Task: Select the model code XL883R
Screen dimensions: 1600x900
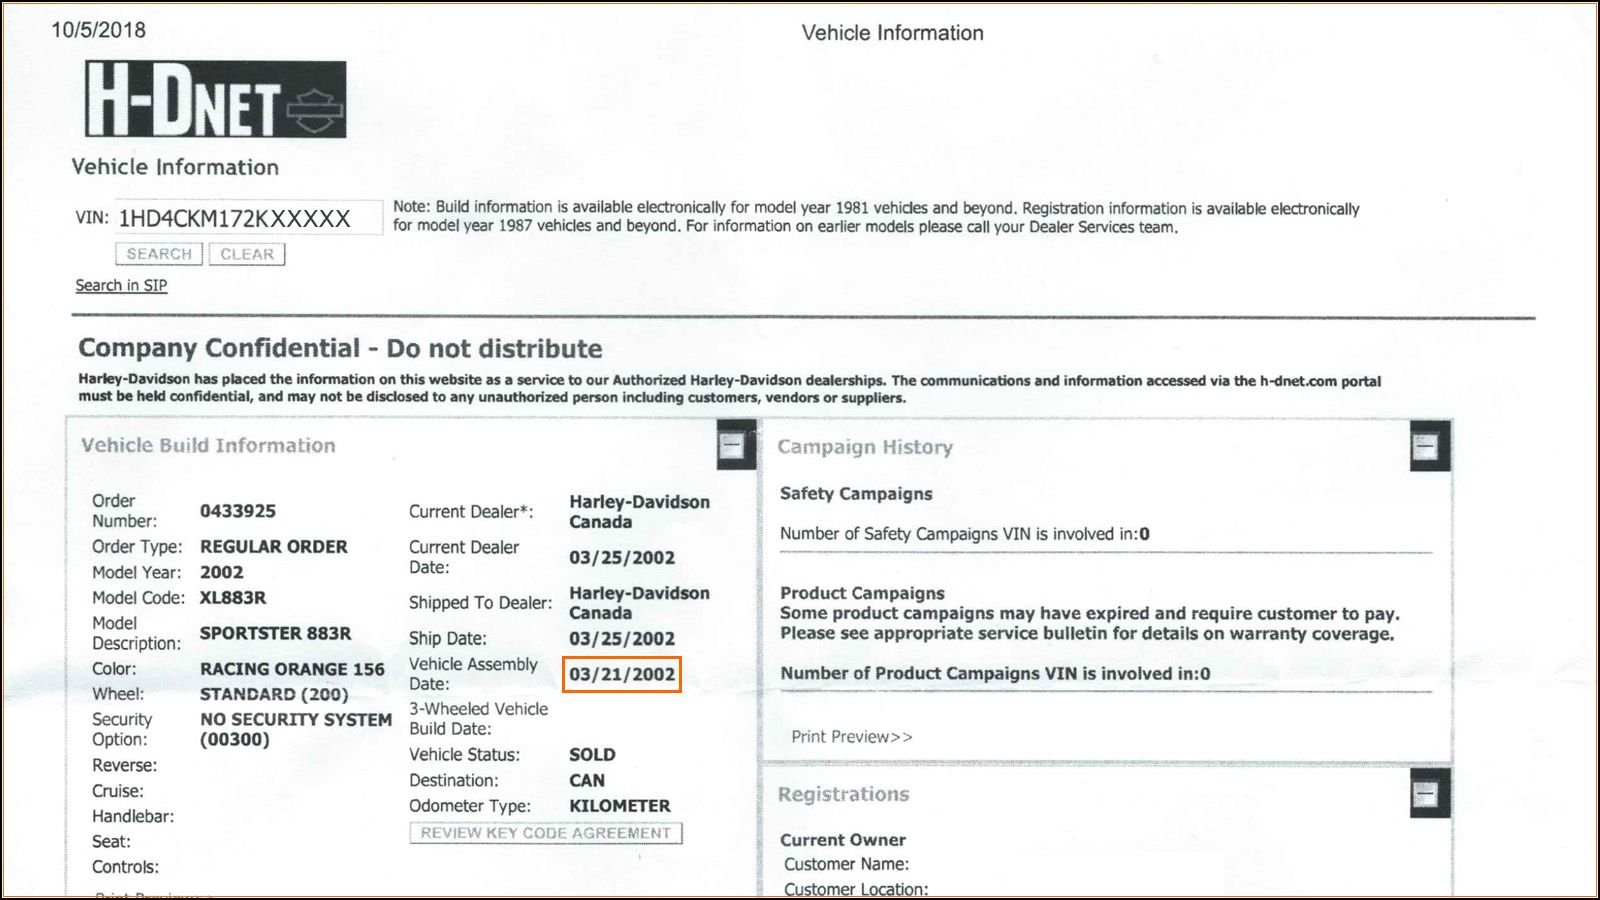Action: [233, 598]
